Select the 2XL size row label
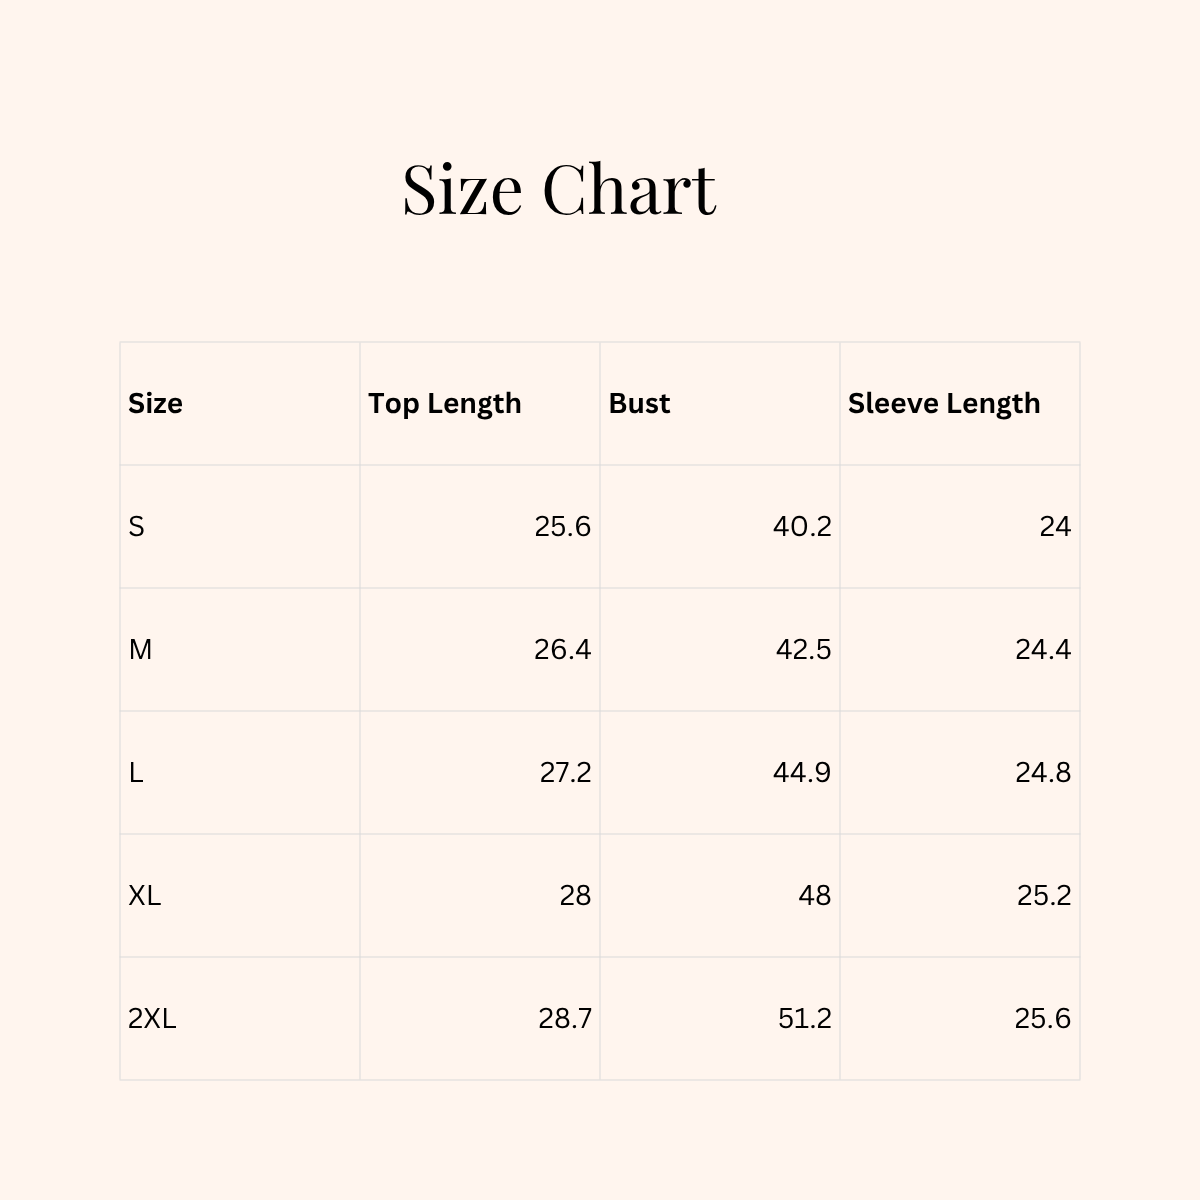This screenshot has width=1200, height=1200. coord(152,1018)
